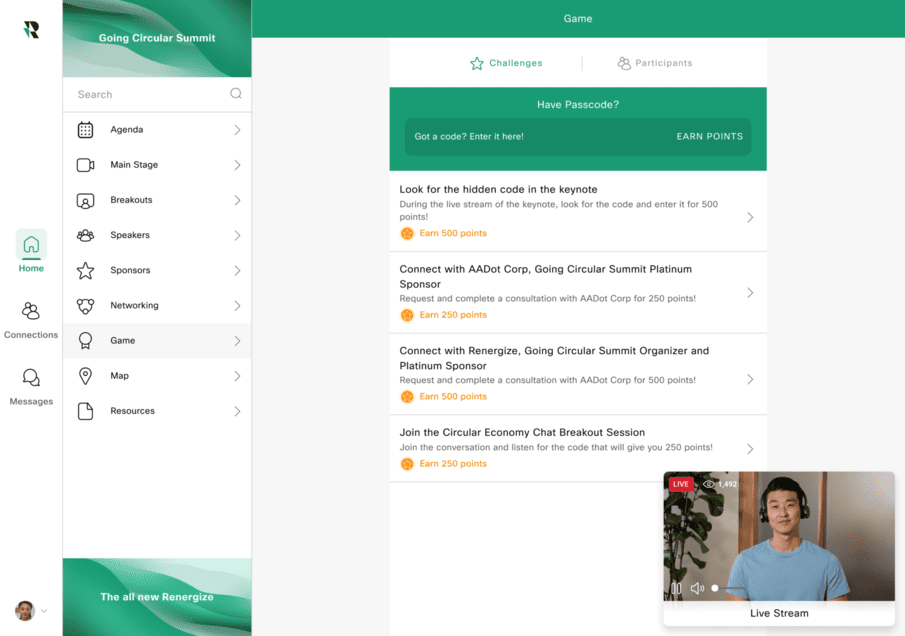The width and height of the screenshot is (905, 636).
Task: Open the Circular Economy Chat Breakout challenge
Action: 578,448
